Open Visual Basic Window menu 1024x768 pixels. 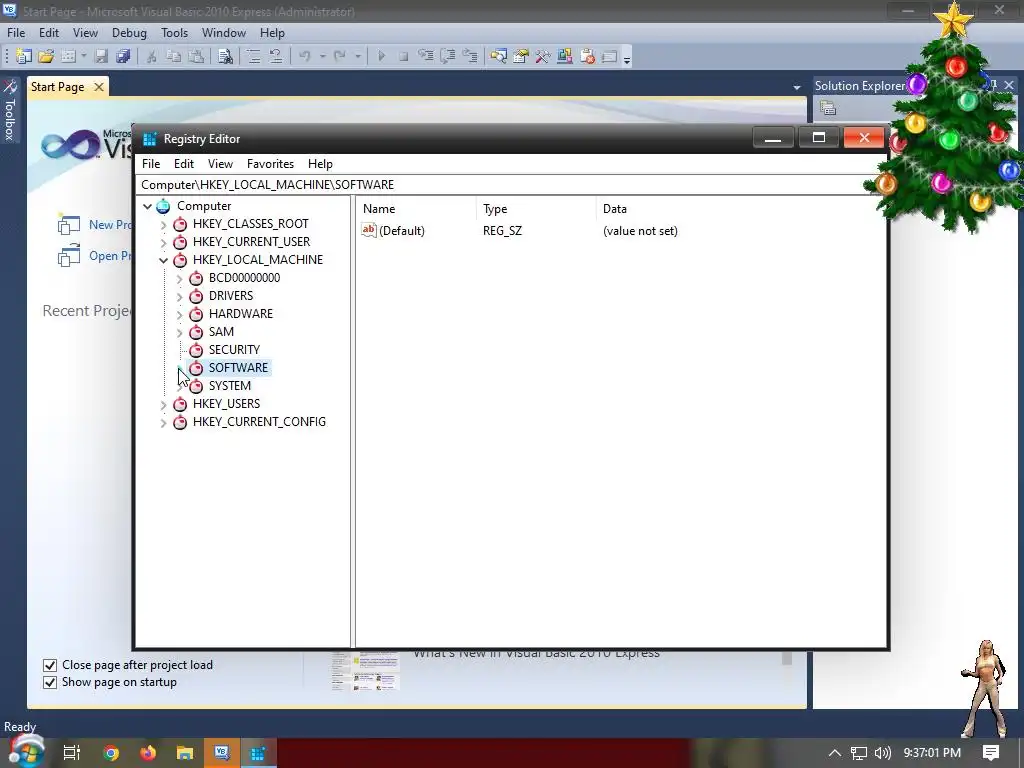pyautogui.click(x=223, y=33)
